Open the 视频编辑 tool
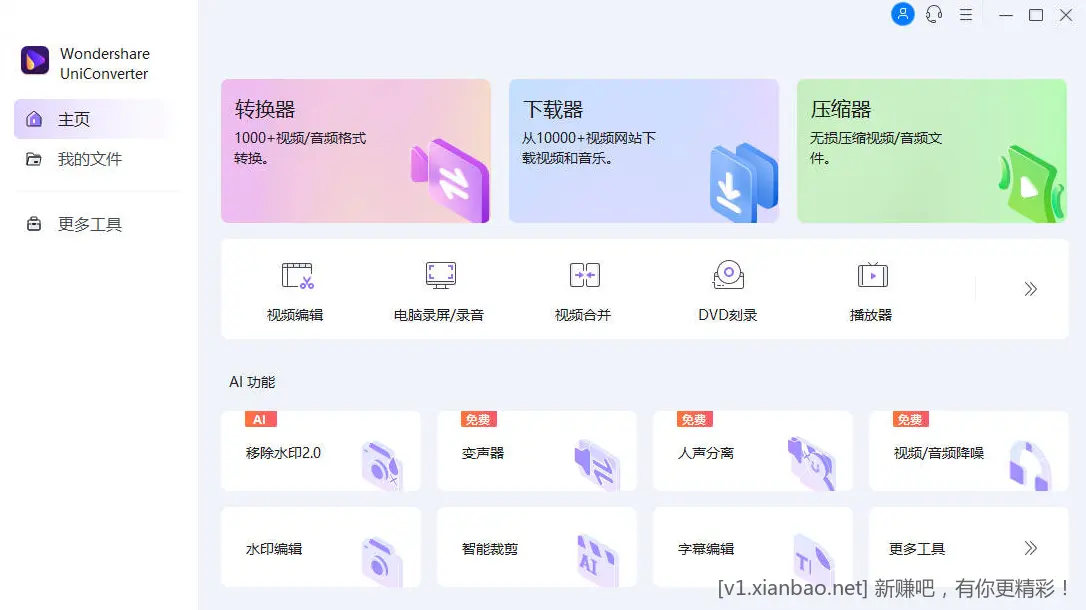This screenshot has height=610, width=1086. coord(295,289)
